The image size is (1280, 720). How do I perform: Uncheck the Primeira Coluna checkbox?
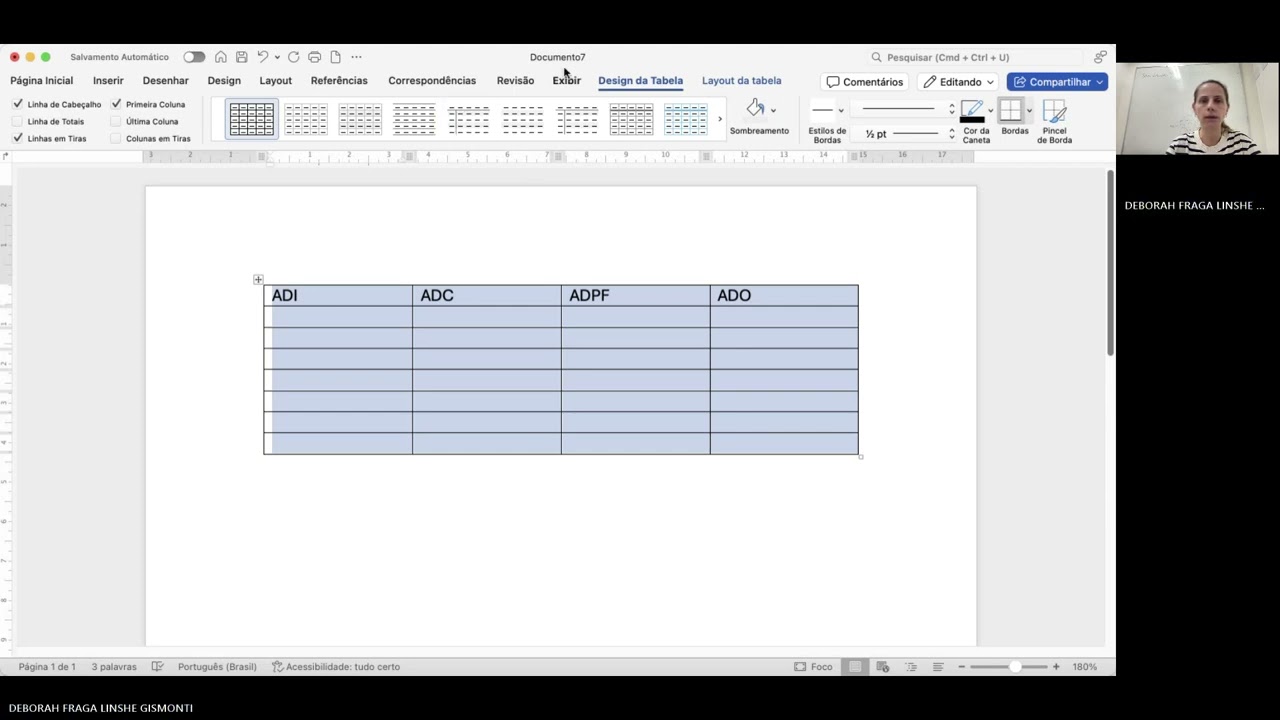tap(116, 104)
